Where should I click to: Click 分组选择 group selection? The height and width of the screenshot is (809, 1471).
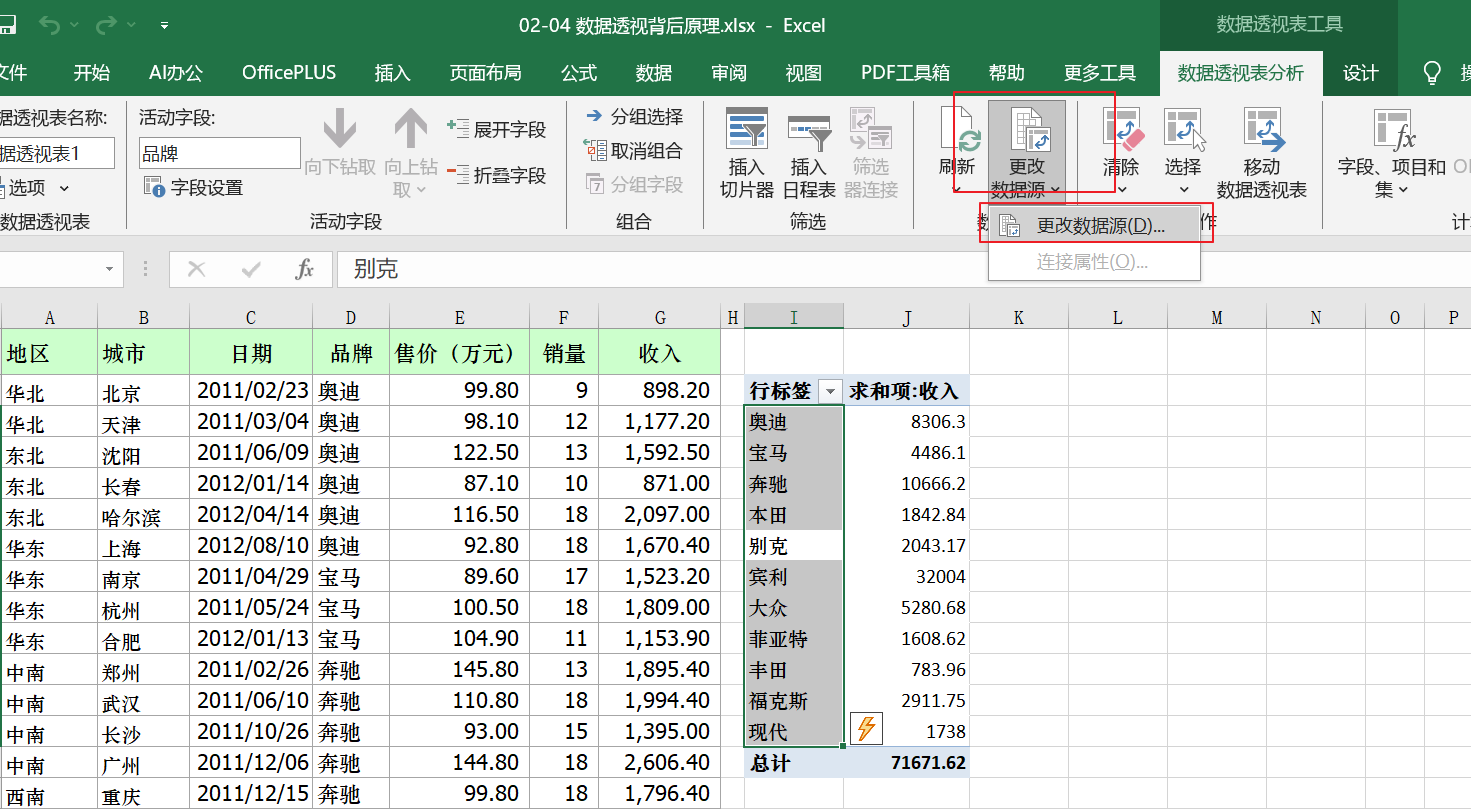pyautogui.click(x=634, y=117)
